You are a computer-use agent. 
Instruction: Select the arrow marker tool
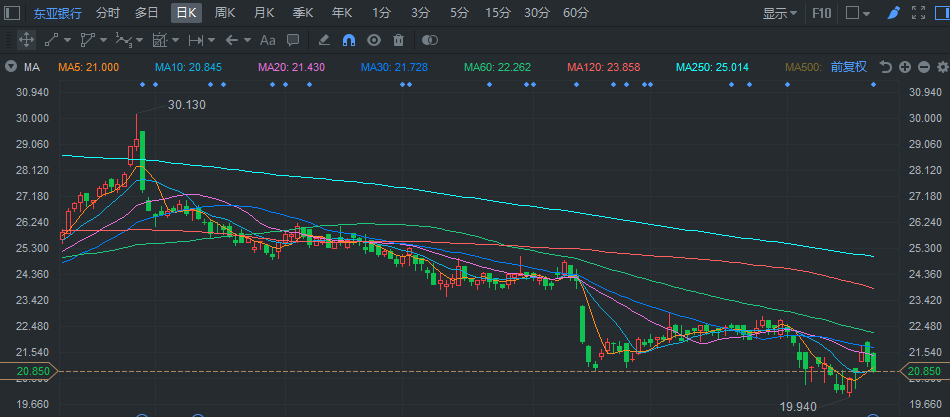(231, 40)
